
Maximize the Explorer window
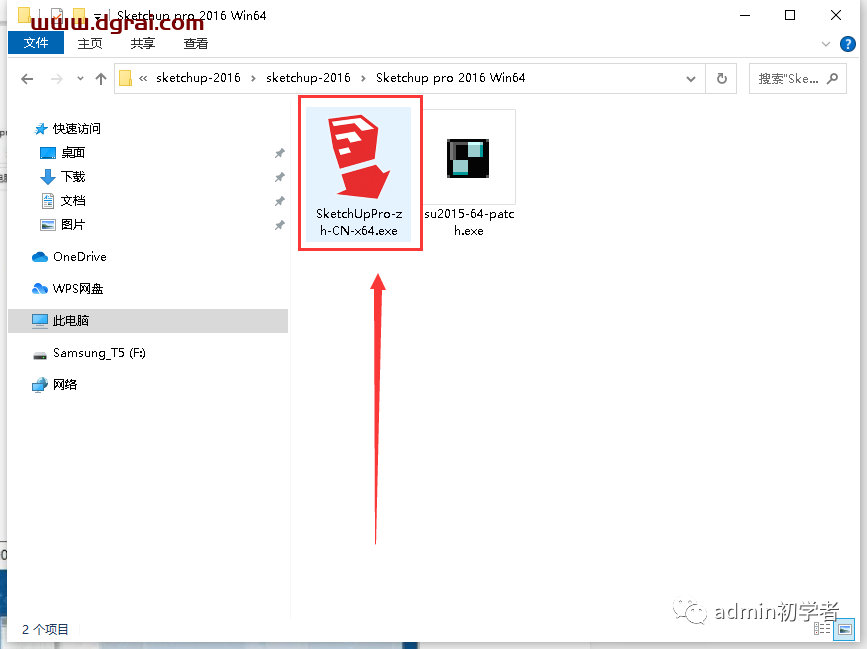click(x=790, y=15)
